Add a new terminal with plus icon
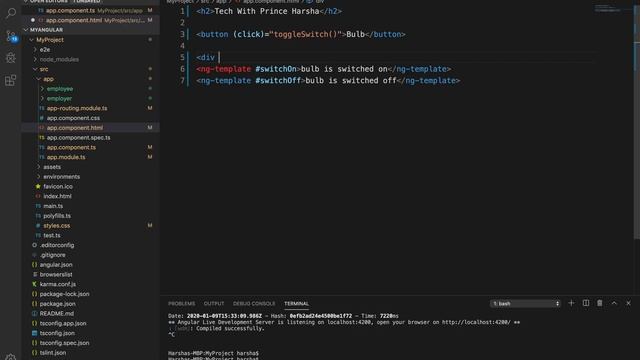 (x=571, y=303)
